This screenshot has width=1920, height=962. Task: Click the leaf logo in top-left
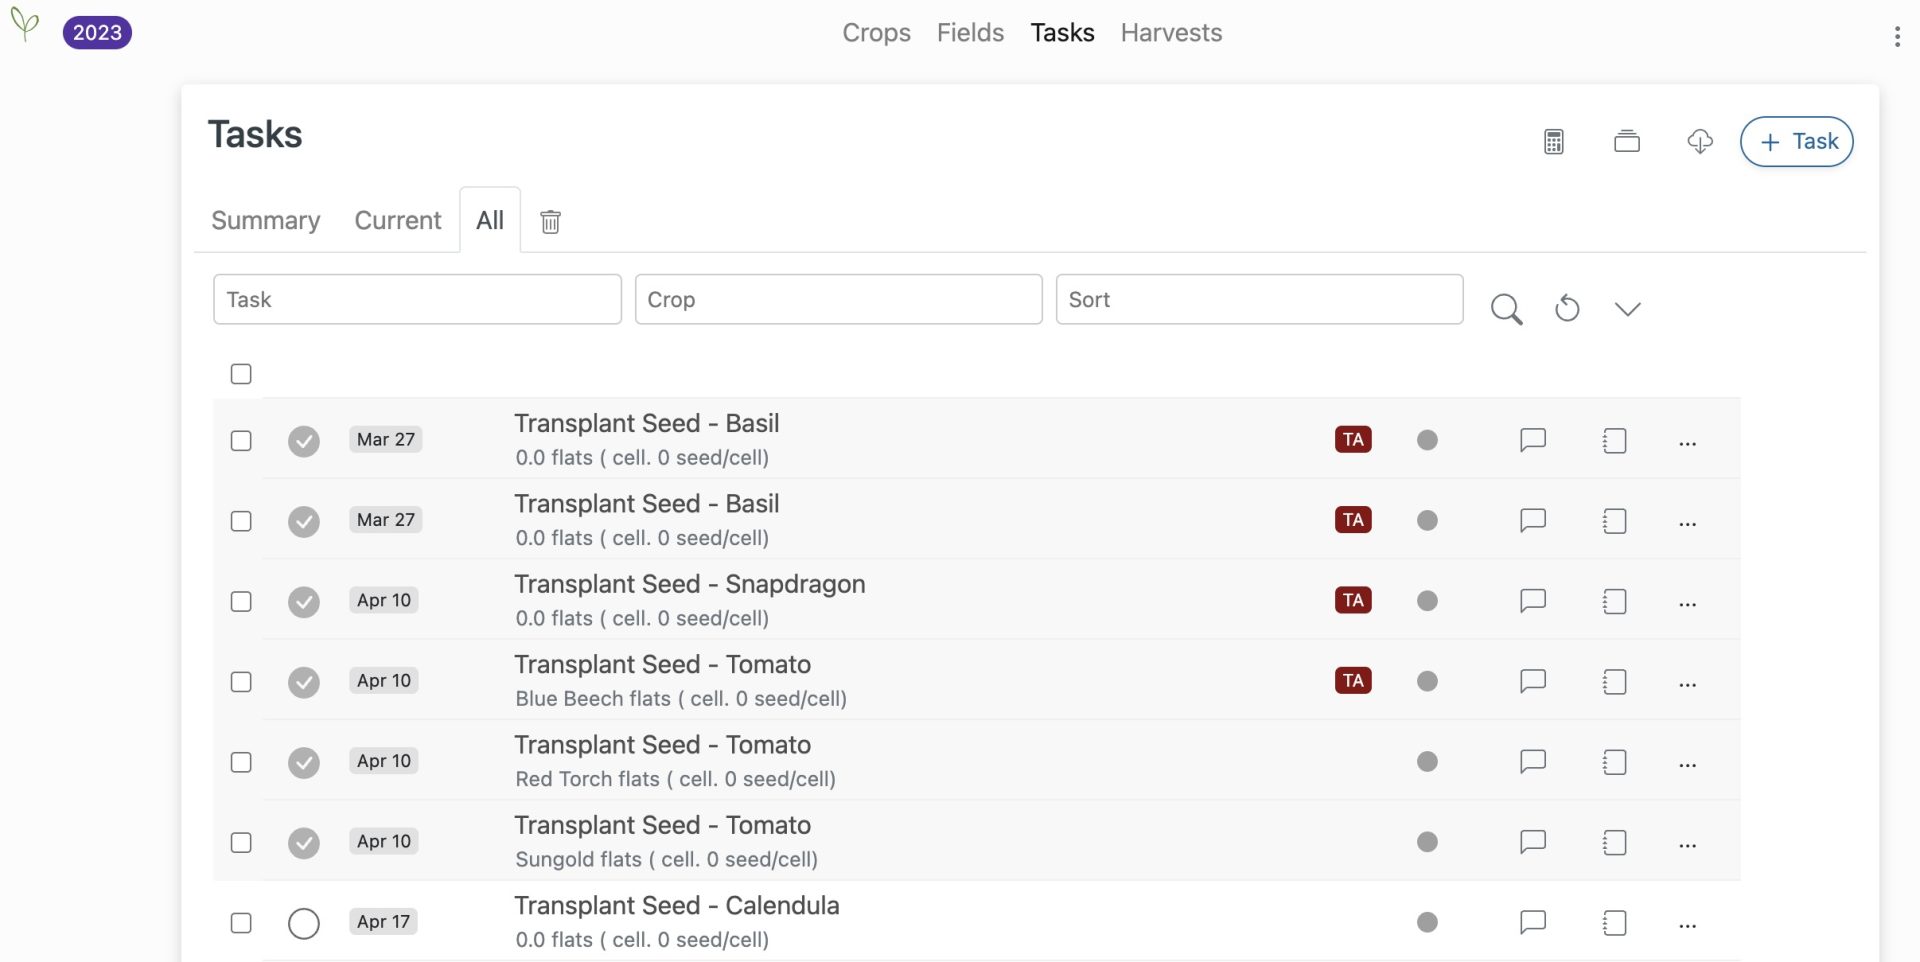click(25, 24)
